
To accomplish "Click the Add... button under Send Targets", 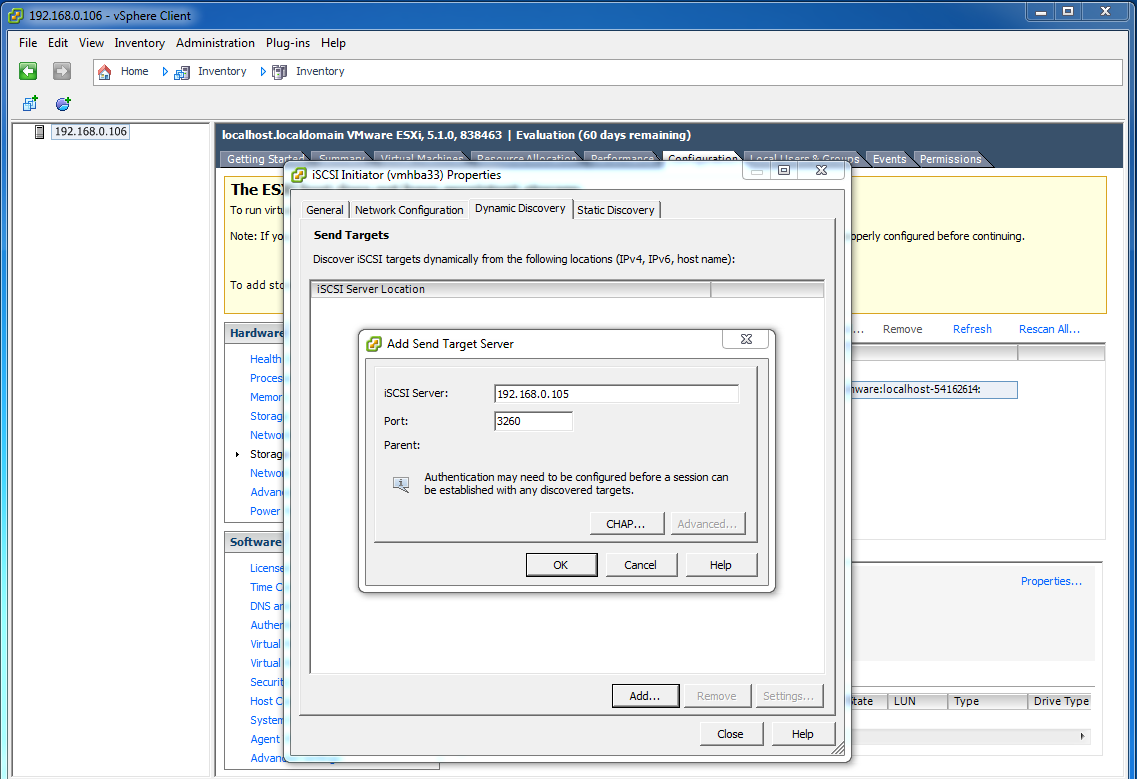I will coord(645,696).
